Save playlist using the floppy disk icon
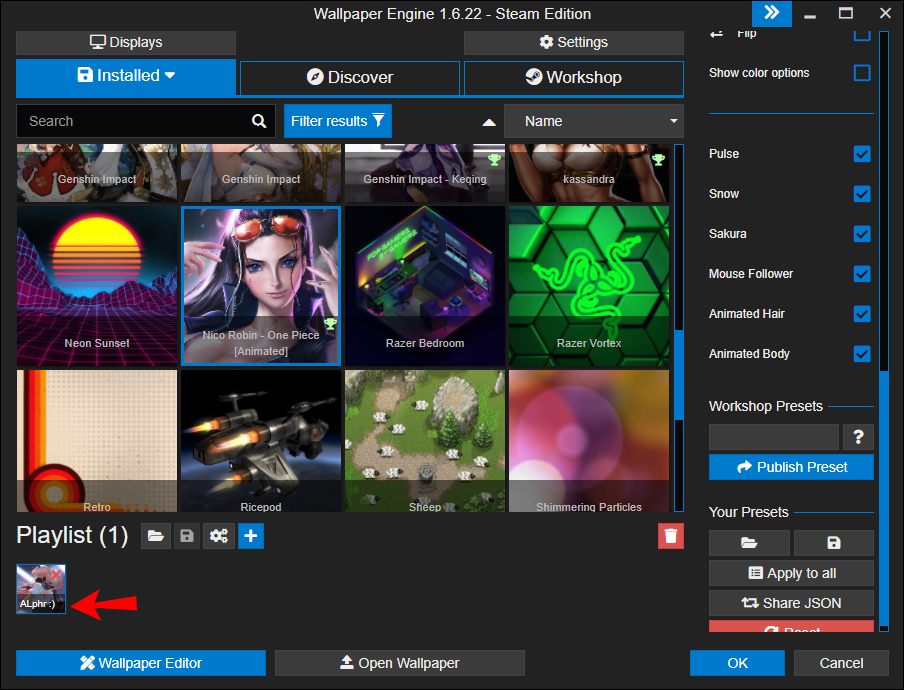Image resolution: width=904 pixels, height=690 pixels. point(187,537)
